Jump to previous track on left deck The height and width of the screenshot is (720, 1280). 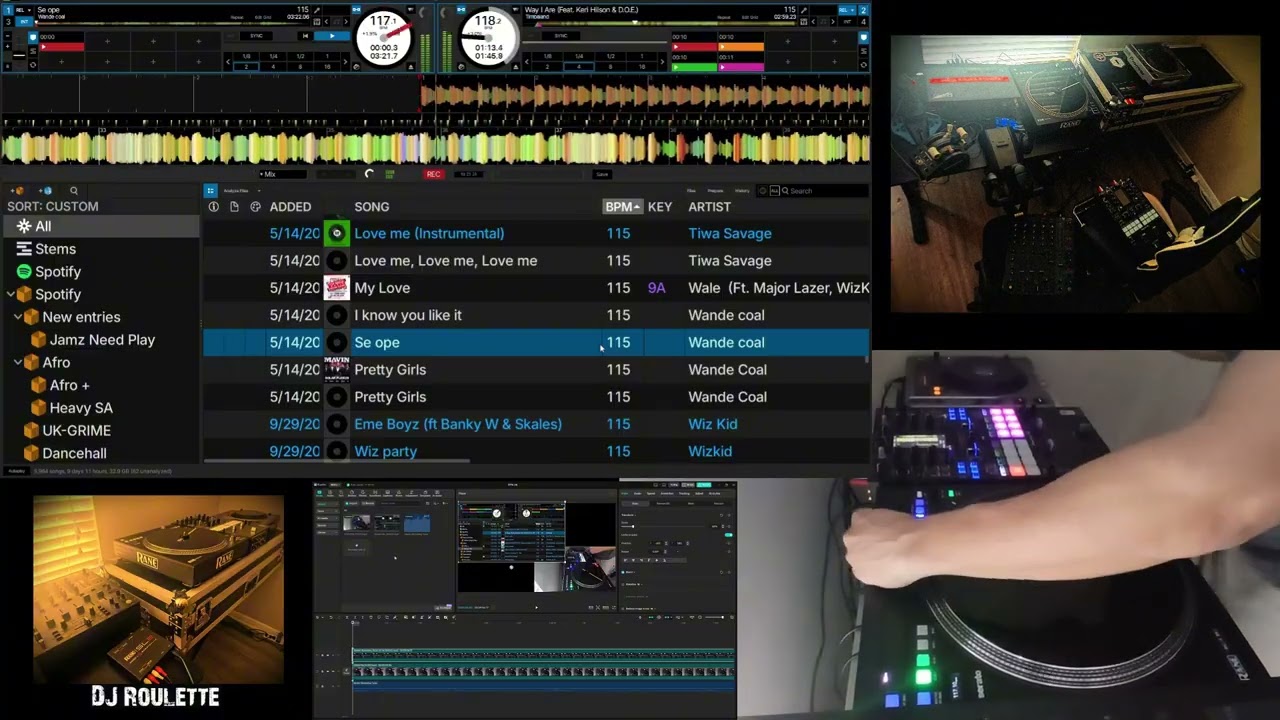pos(305,36)
